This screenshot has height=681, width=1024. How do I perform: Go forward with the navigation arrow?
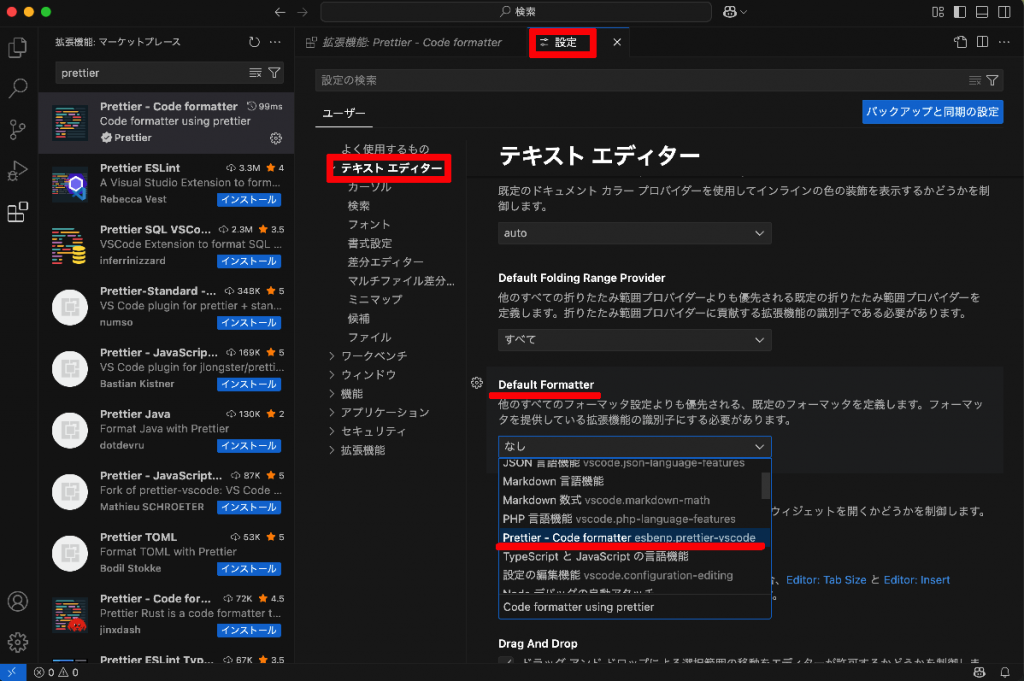[x=302, y=12]
